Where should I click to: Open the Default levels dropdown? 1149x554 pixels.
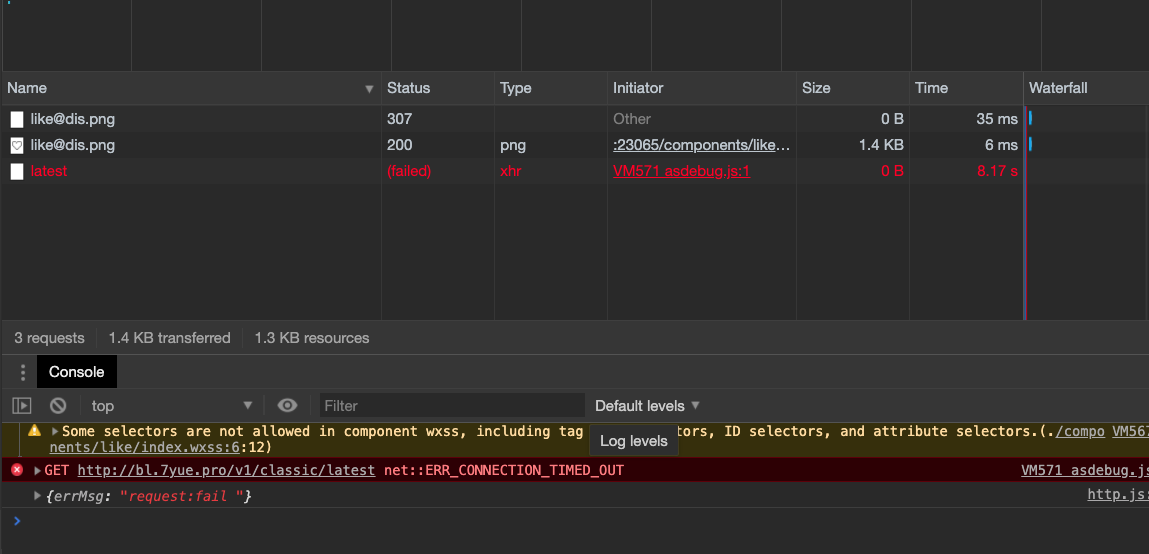click(647, 405)
